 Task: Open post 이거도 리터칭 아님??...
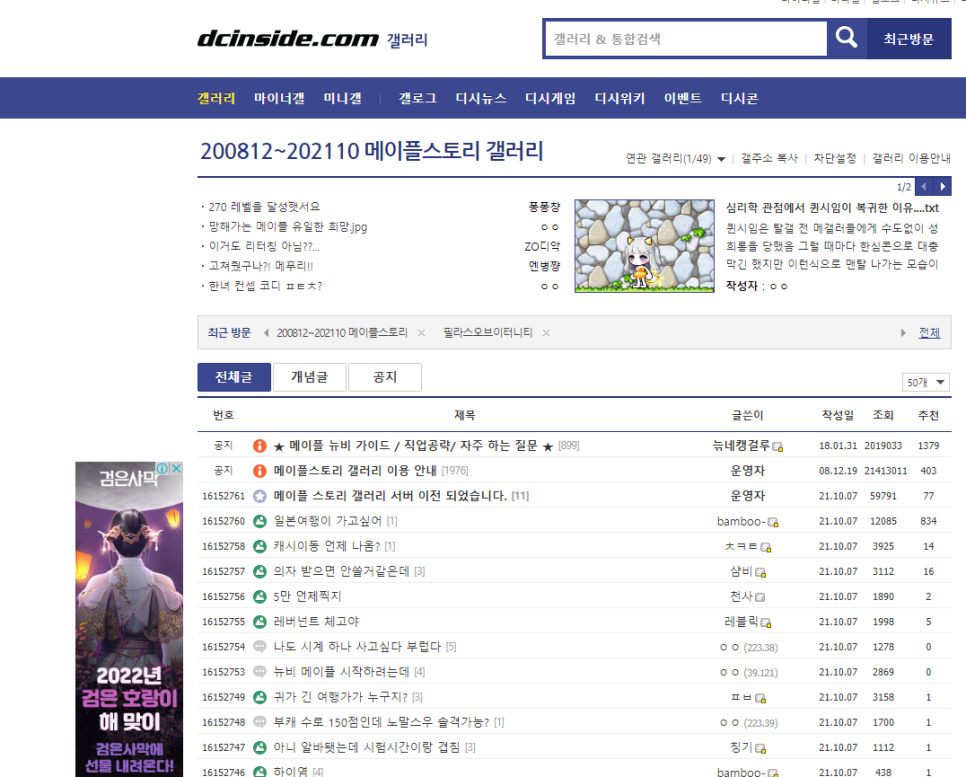264,246
